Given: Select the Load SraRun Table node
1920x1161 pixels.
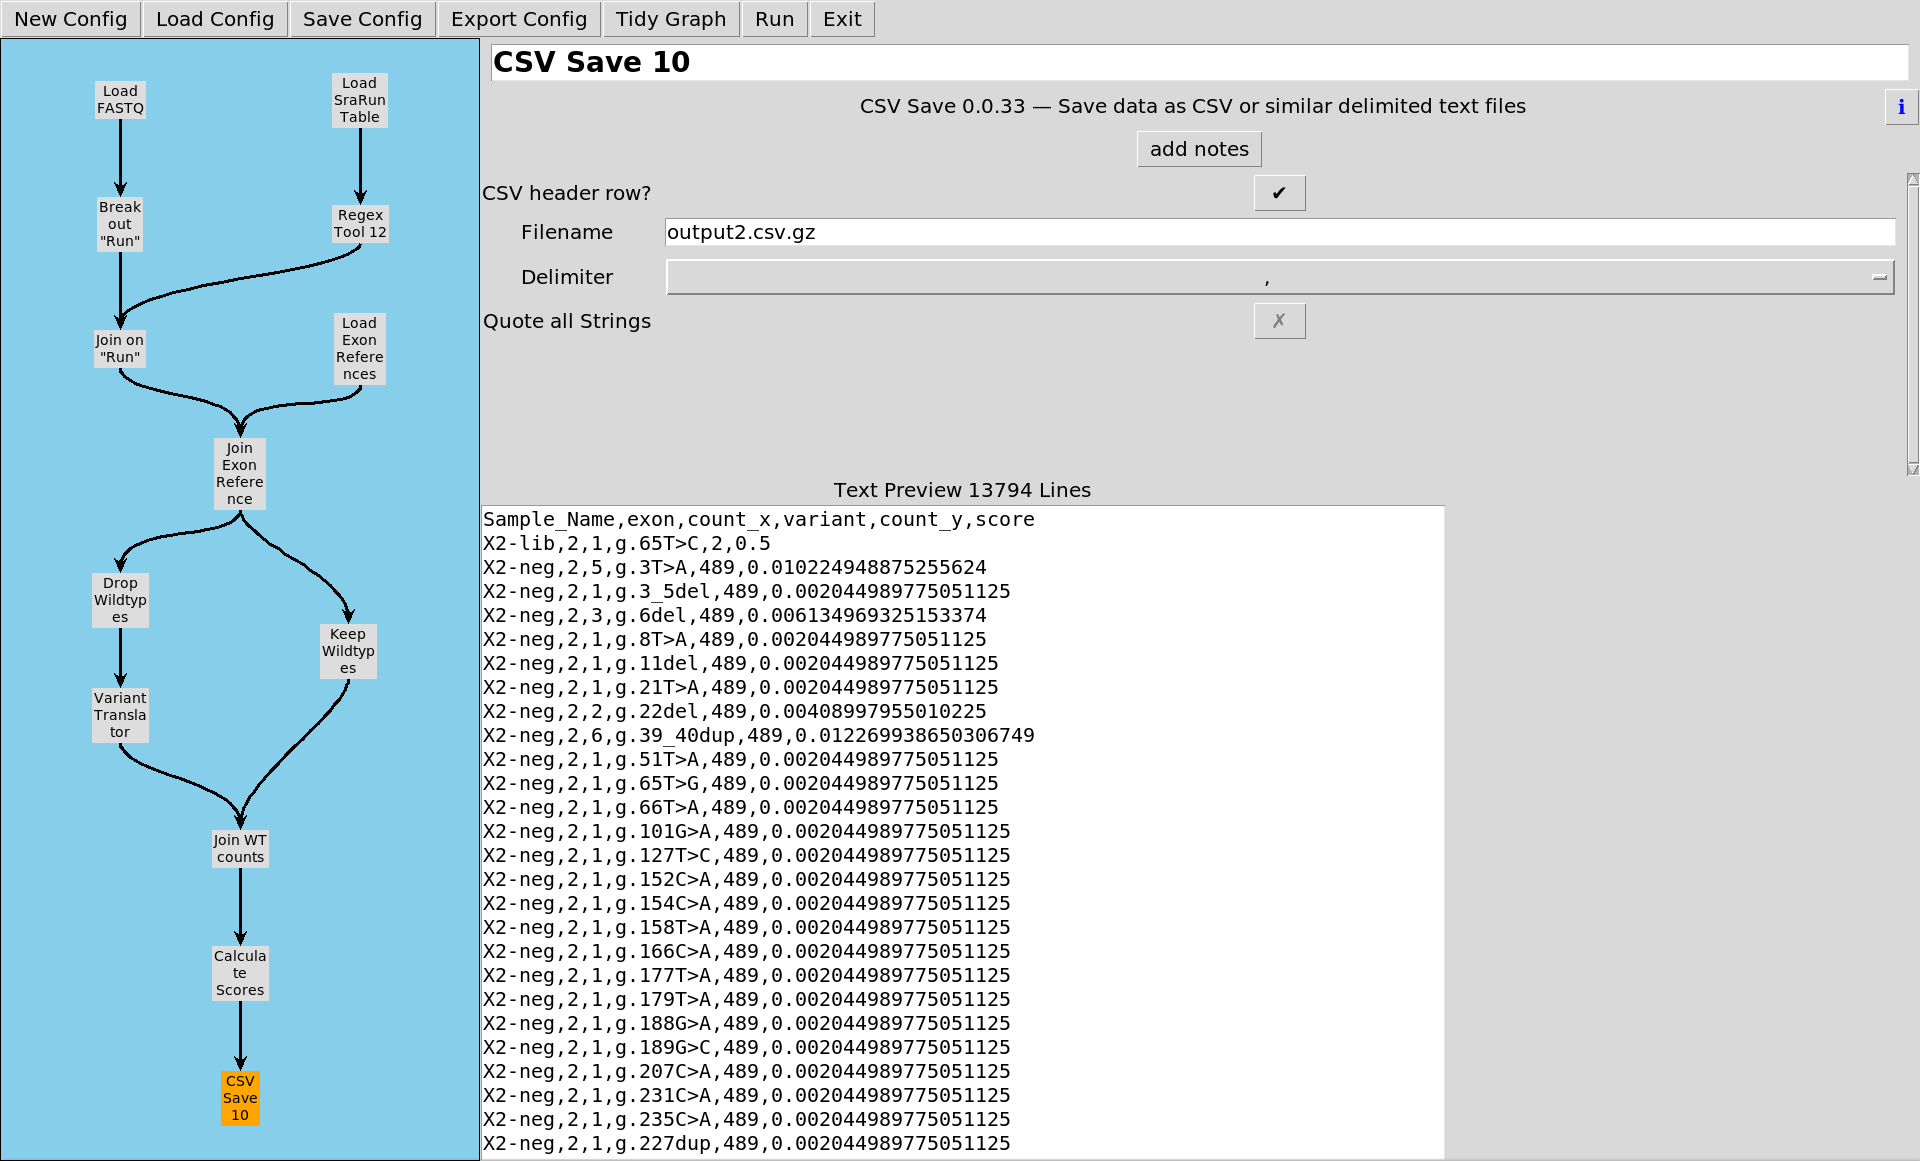Looking at the screenshot, I should (x=359, y=100).
